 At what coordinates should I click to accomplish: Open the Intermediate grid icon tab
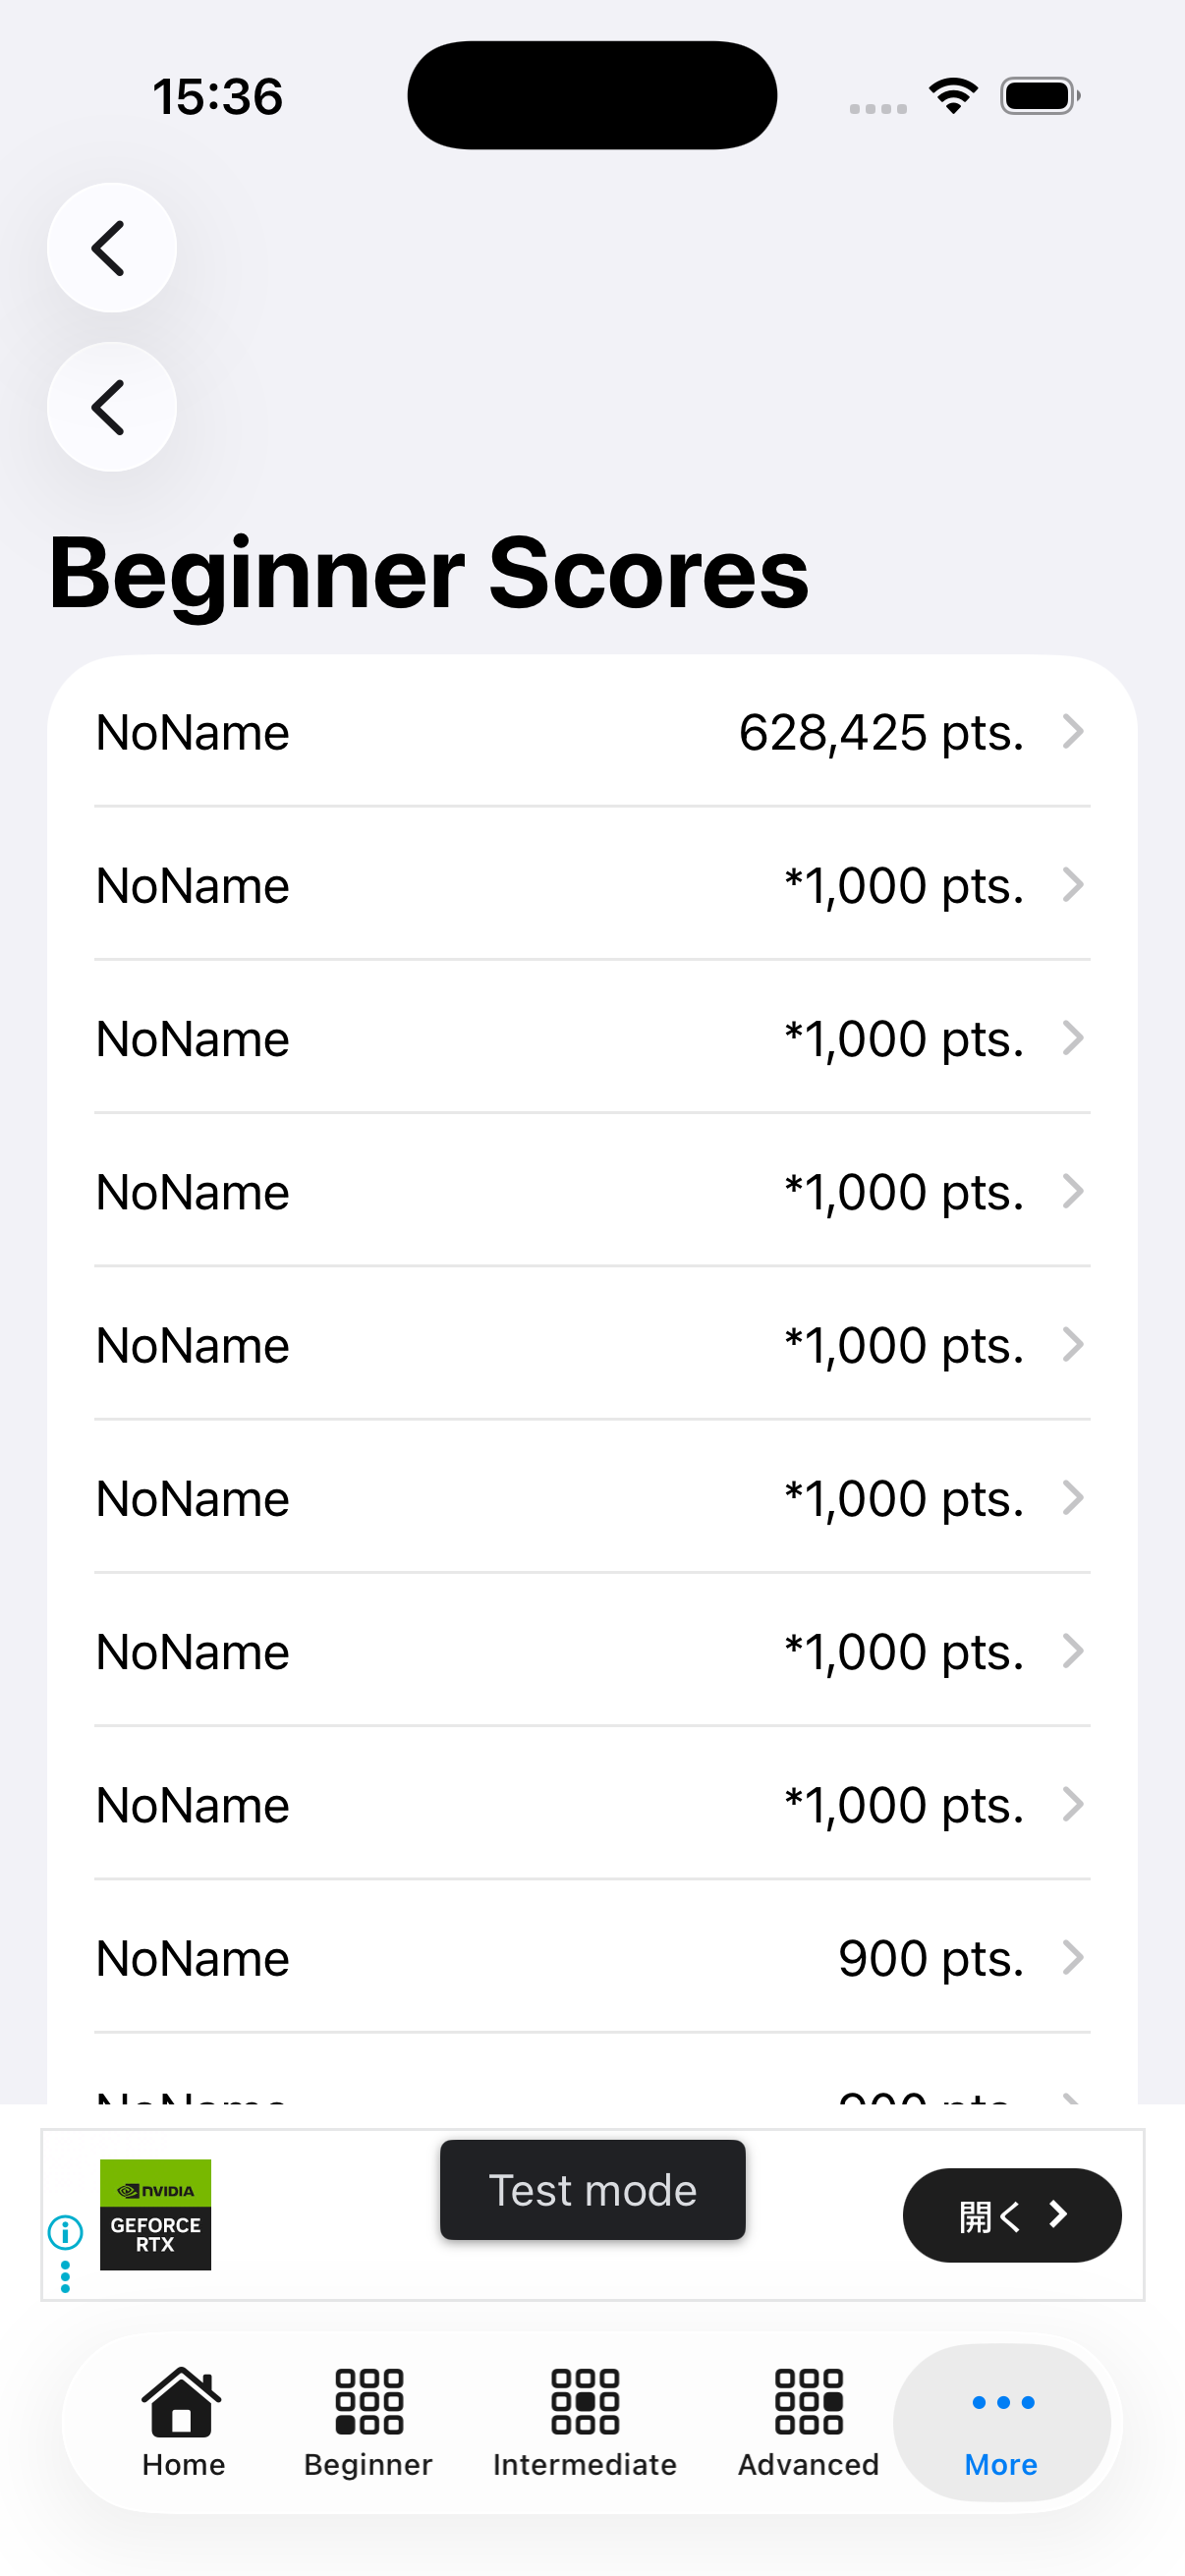pyautogui.click(x=585, y=2401)
